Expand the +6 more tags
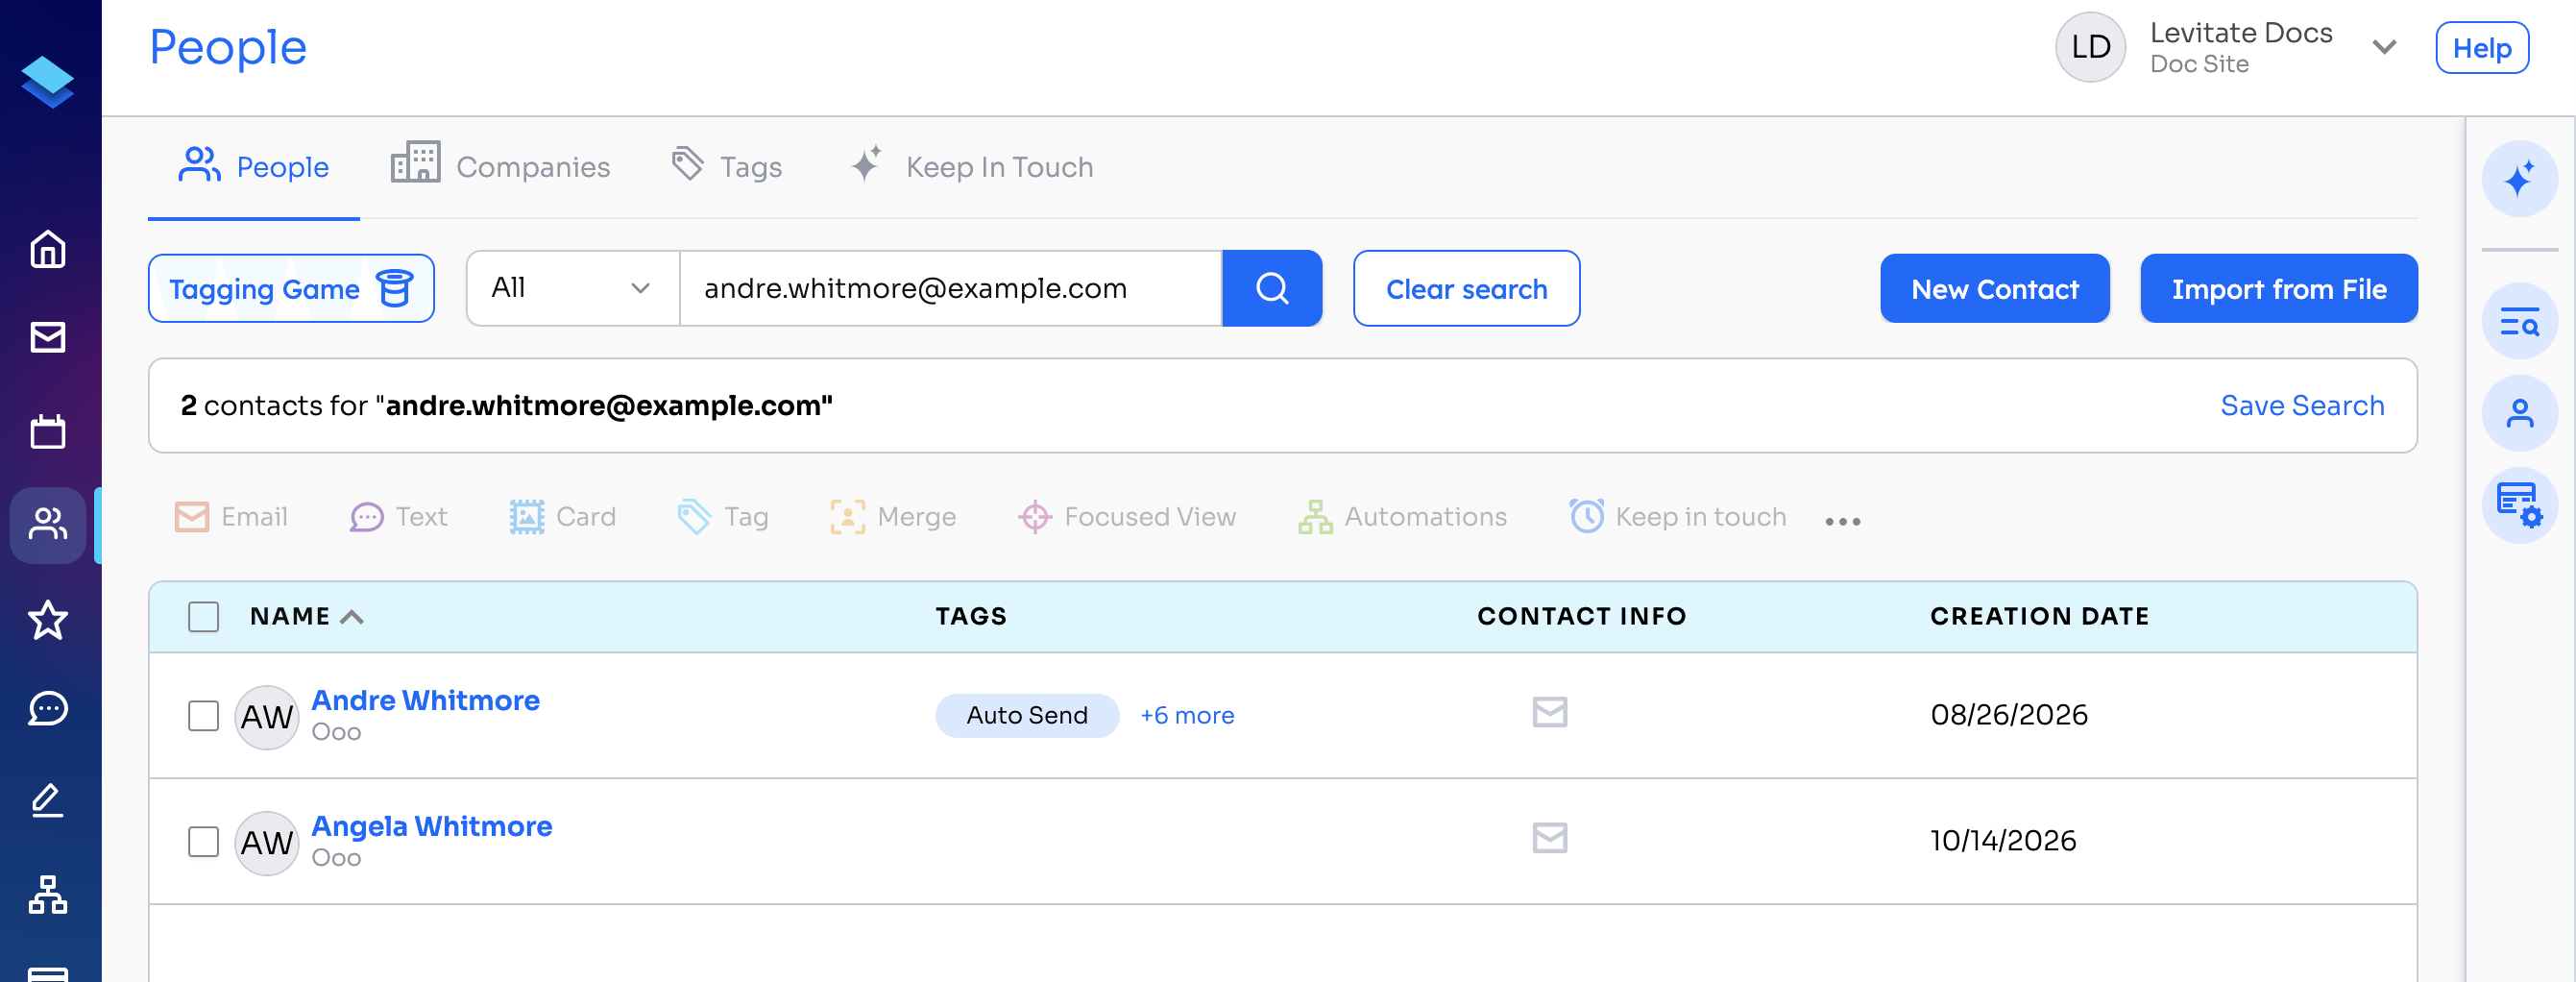This screenshot has width=2576, height=982. [x=1187, y=716]
